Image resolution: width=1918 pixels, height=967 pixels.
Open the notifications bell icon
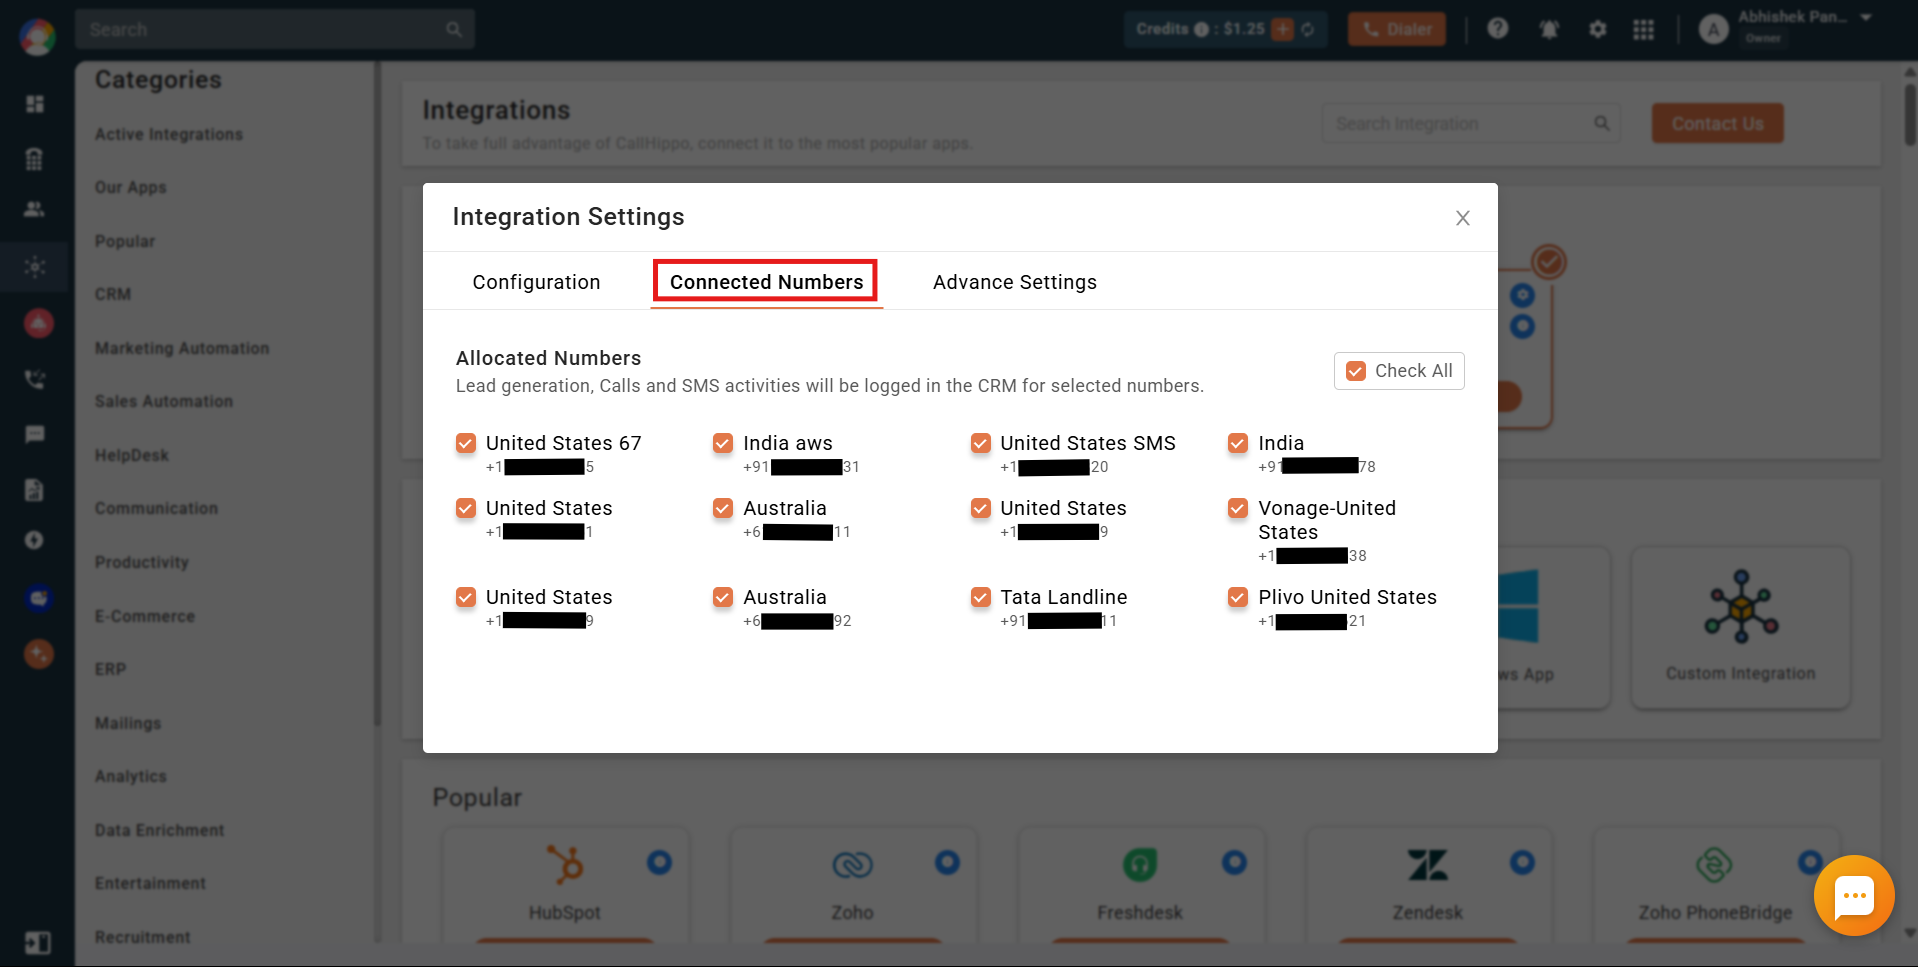1549,29
